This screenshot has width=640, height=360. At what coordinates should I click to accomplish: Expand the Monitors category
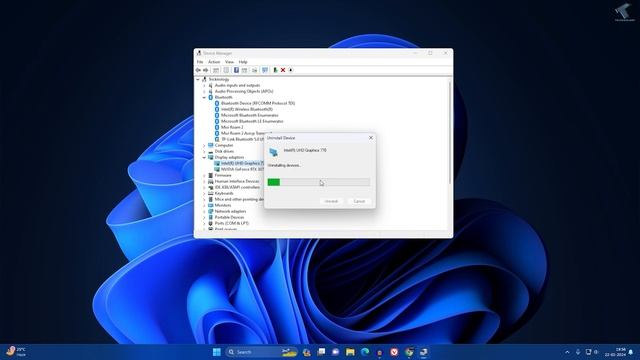pos(204,205)
